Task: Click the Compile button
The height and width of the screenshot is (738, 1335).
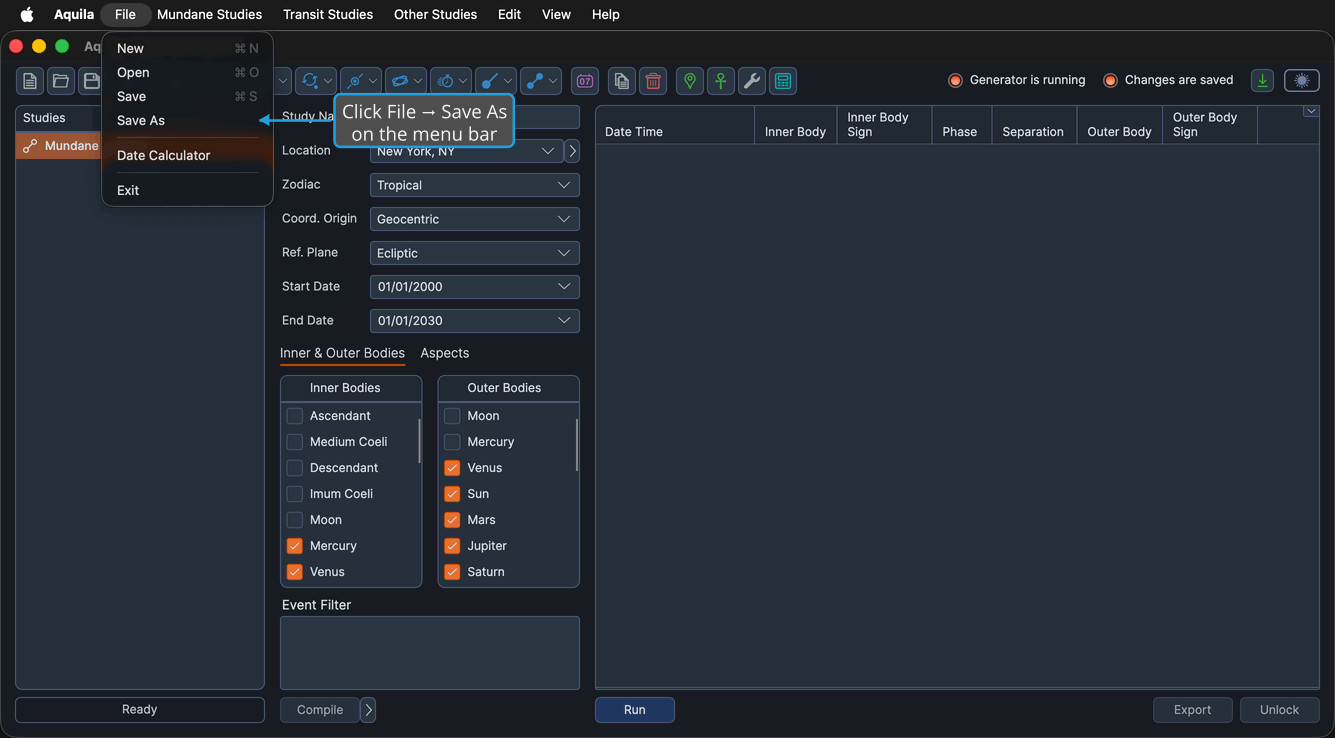Action: point(320,710)
